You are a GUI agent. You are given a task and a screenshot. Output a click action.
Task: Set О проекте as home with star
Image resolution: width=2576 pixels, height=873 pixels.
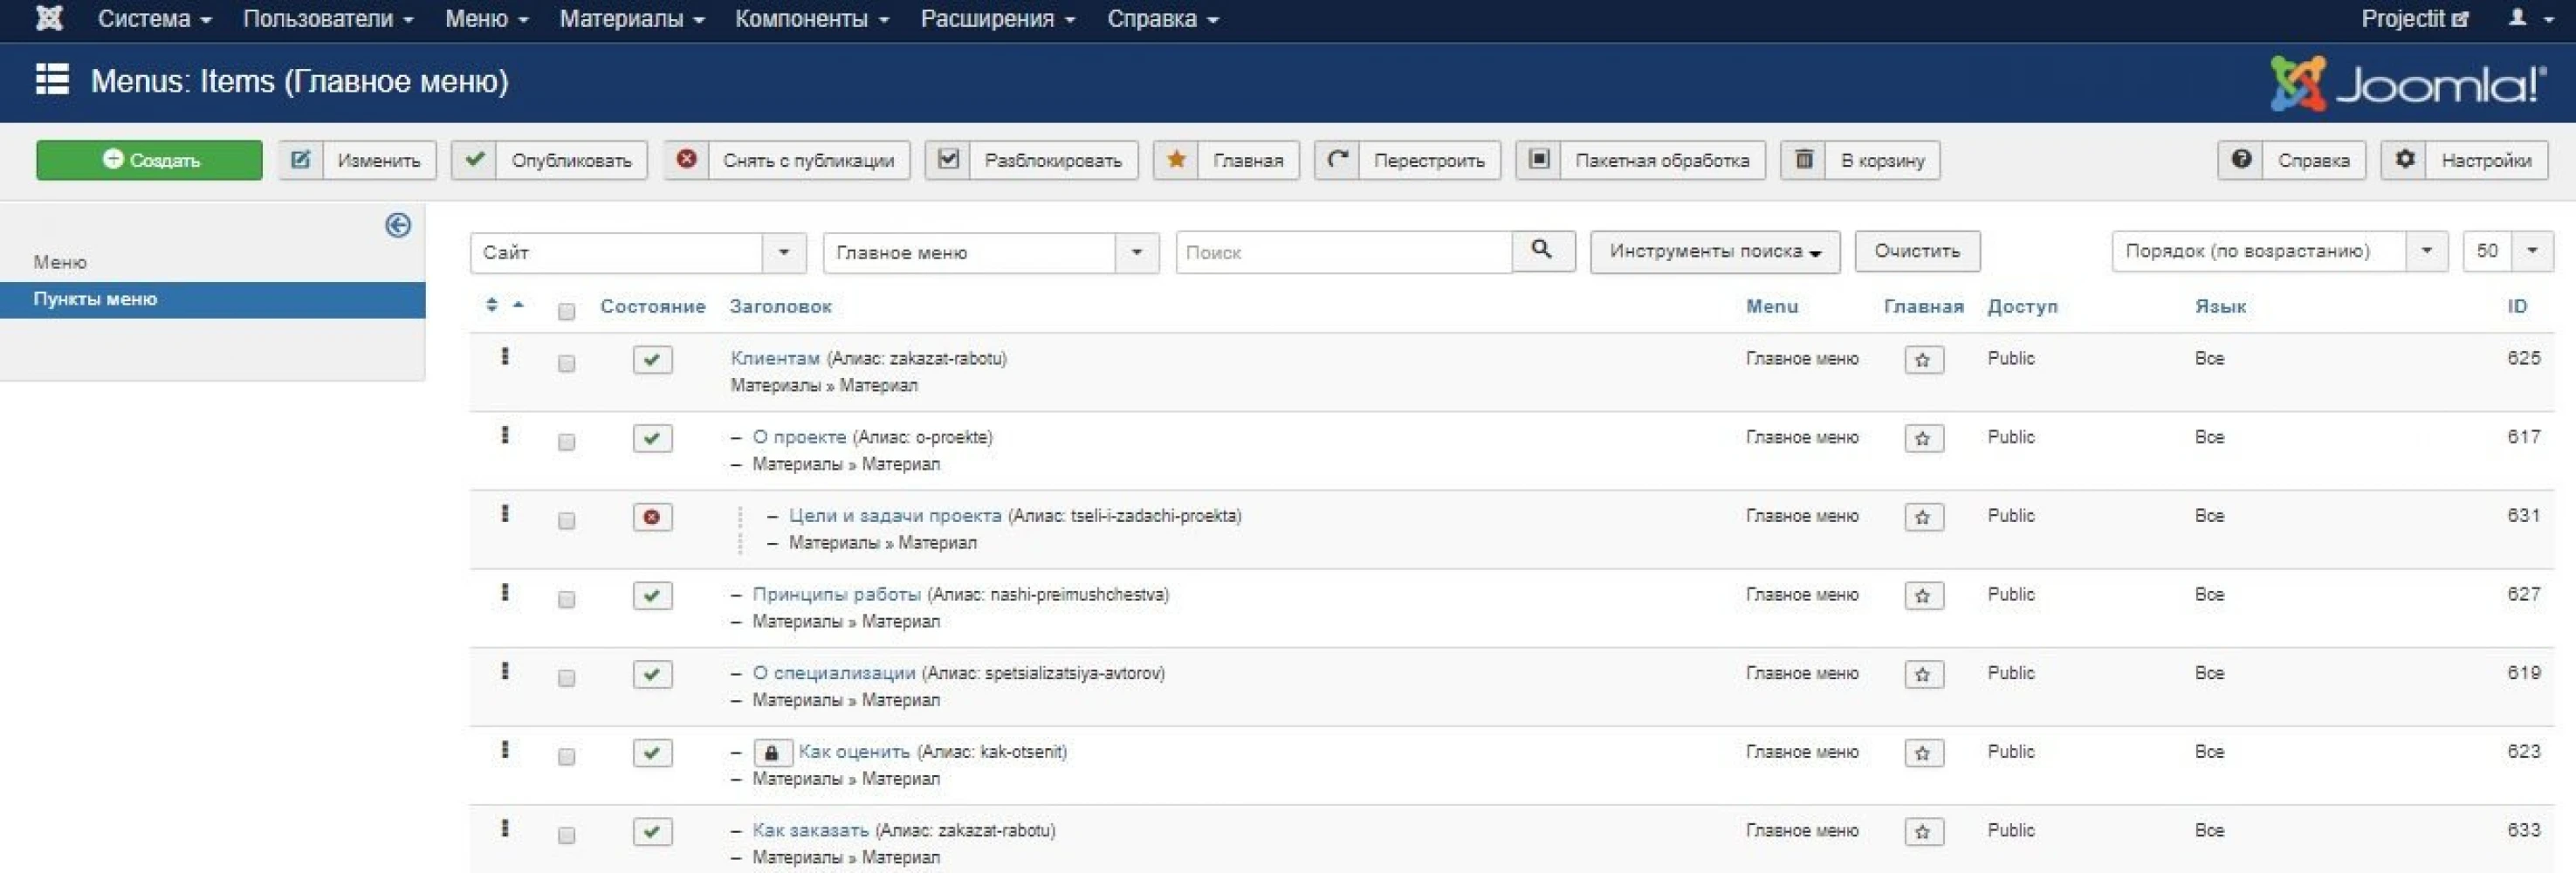[1923, 439]
